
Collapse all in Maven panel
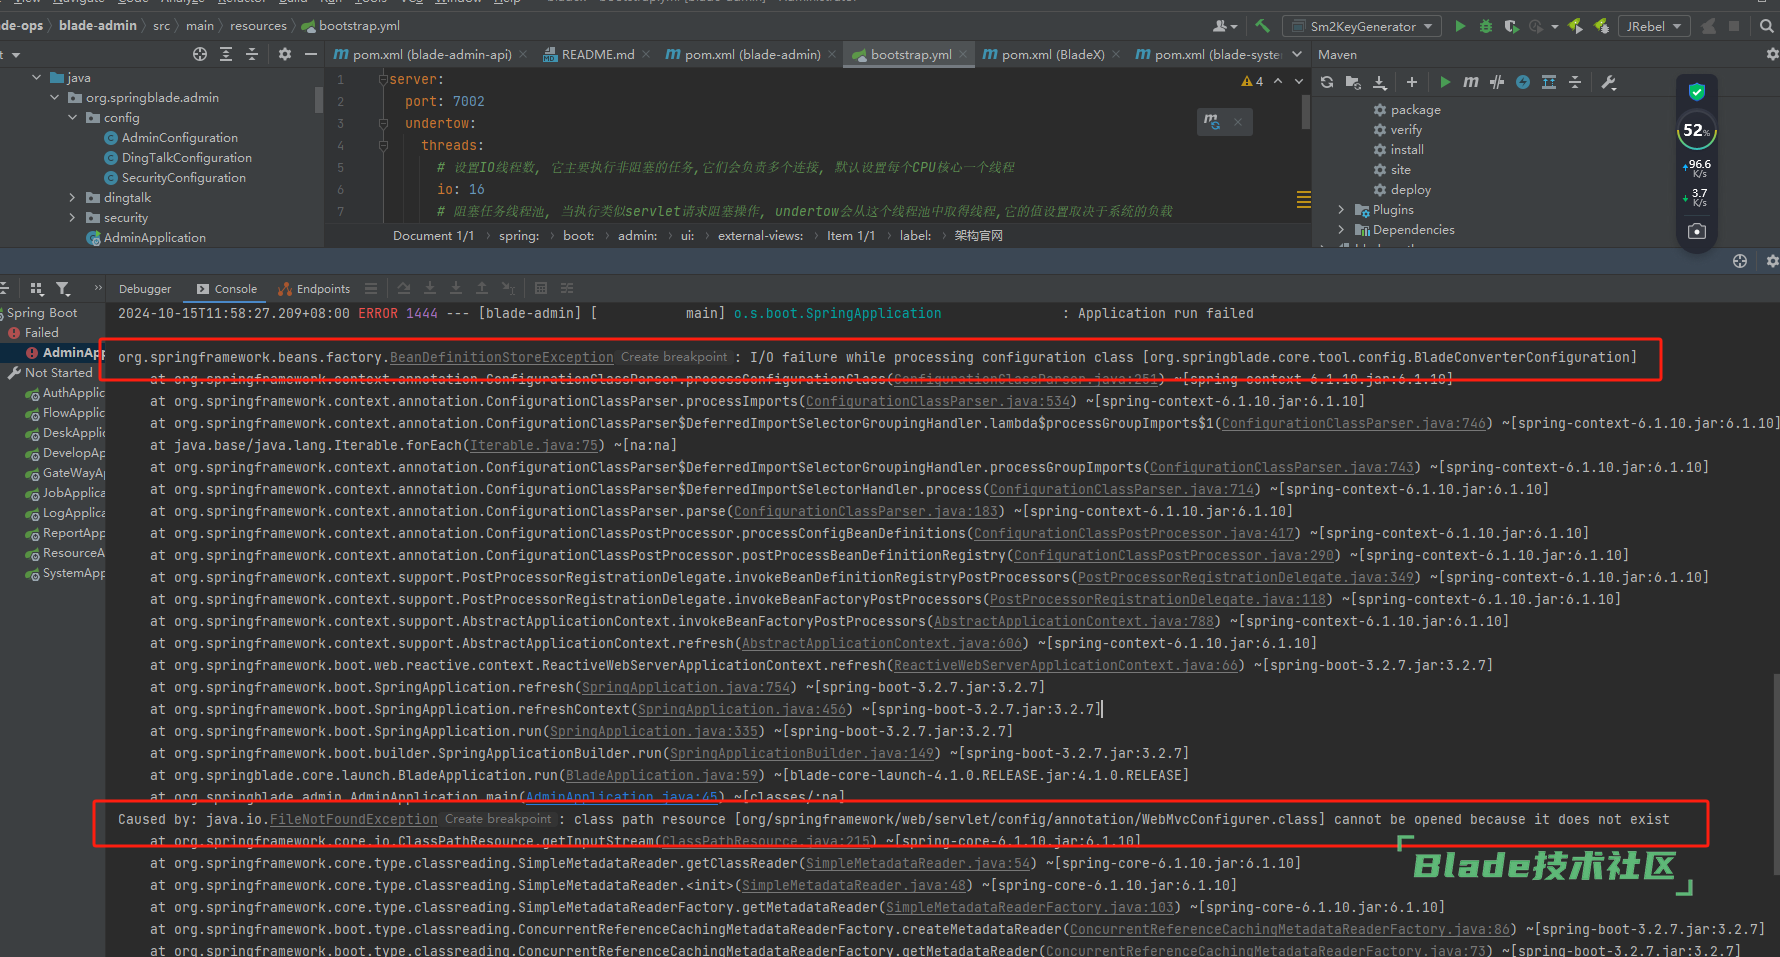tap(1575, 82)
